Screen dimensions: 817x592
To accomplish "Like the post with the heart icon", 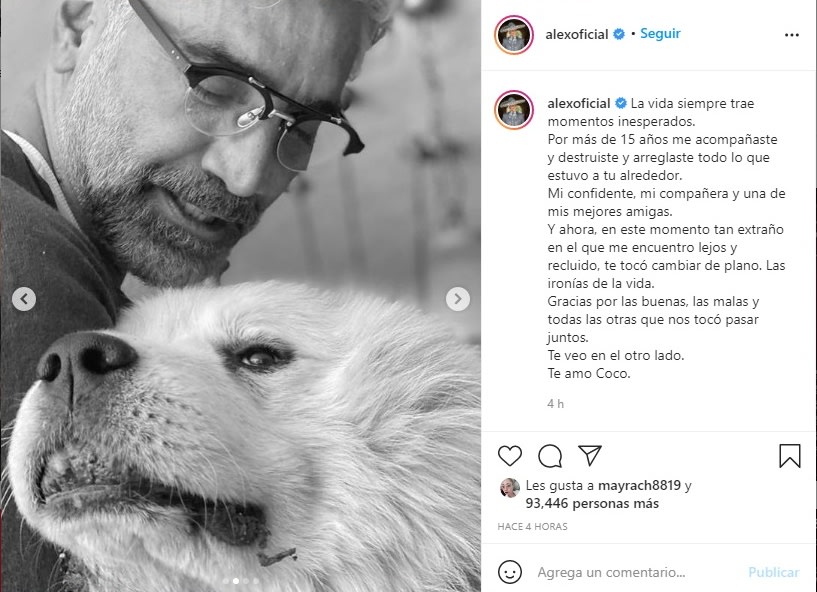I will (510, 456).
